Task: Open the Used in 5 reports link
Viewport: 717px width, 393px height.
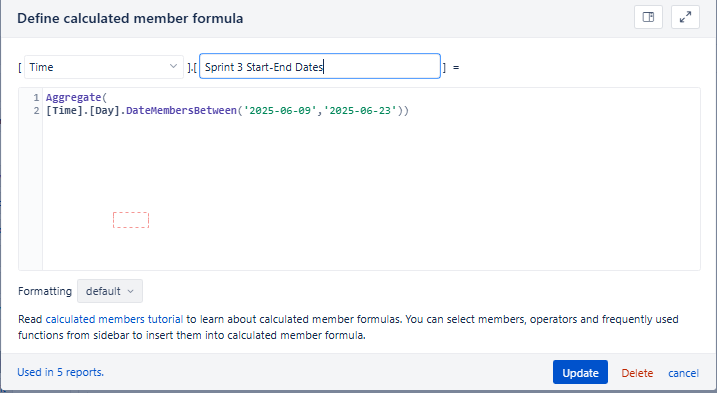Action: [60, 372]
